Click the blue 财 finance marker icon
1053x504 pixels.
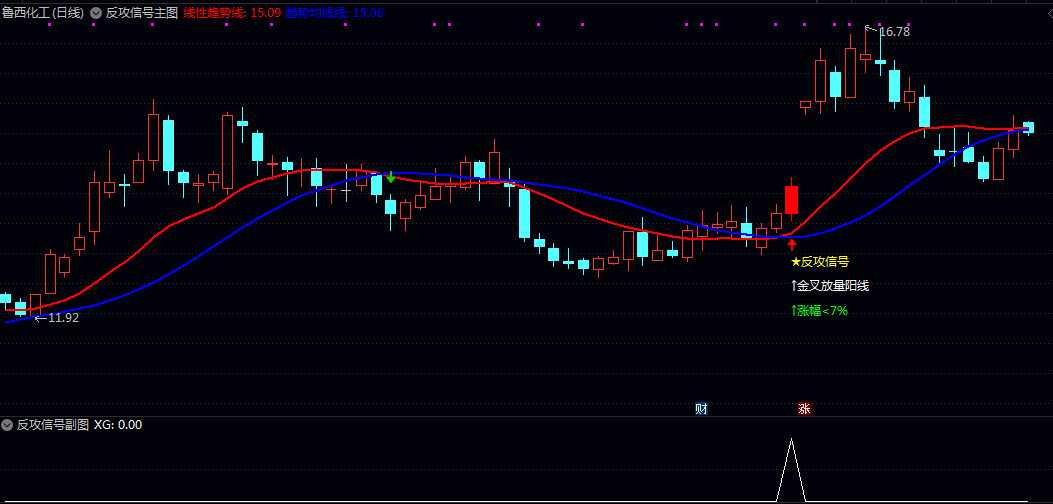701,409
